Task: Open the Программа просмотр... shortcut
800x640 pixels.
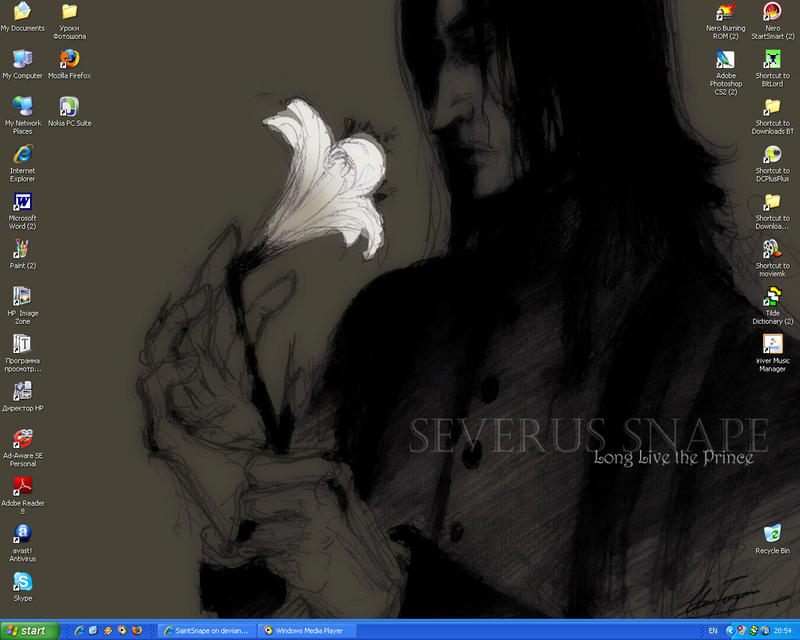Action: click(22, 353)
